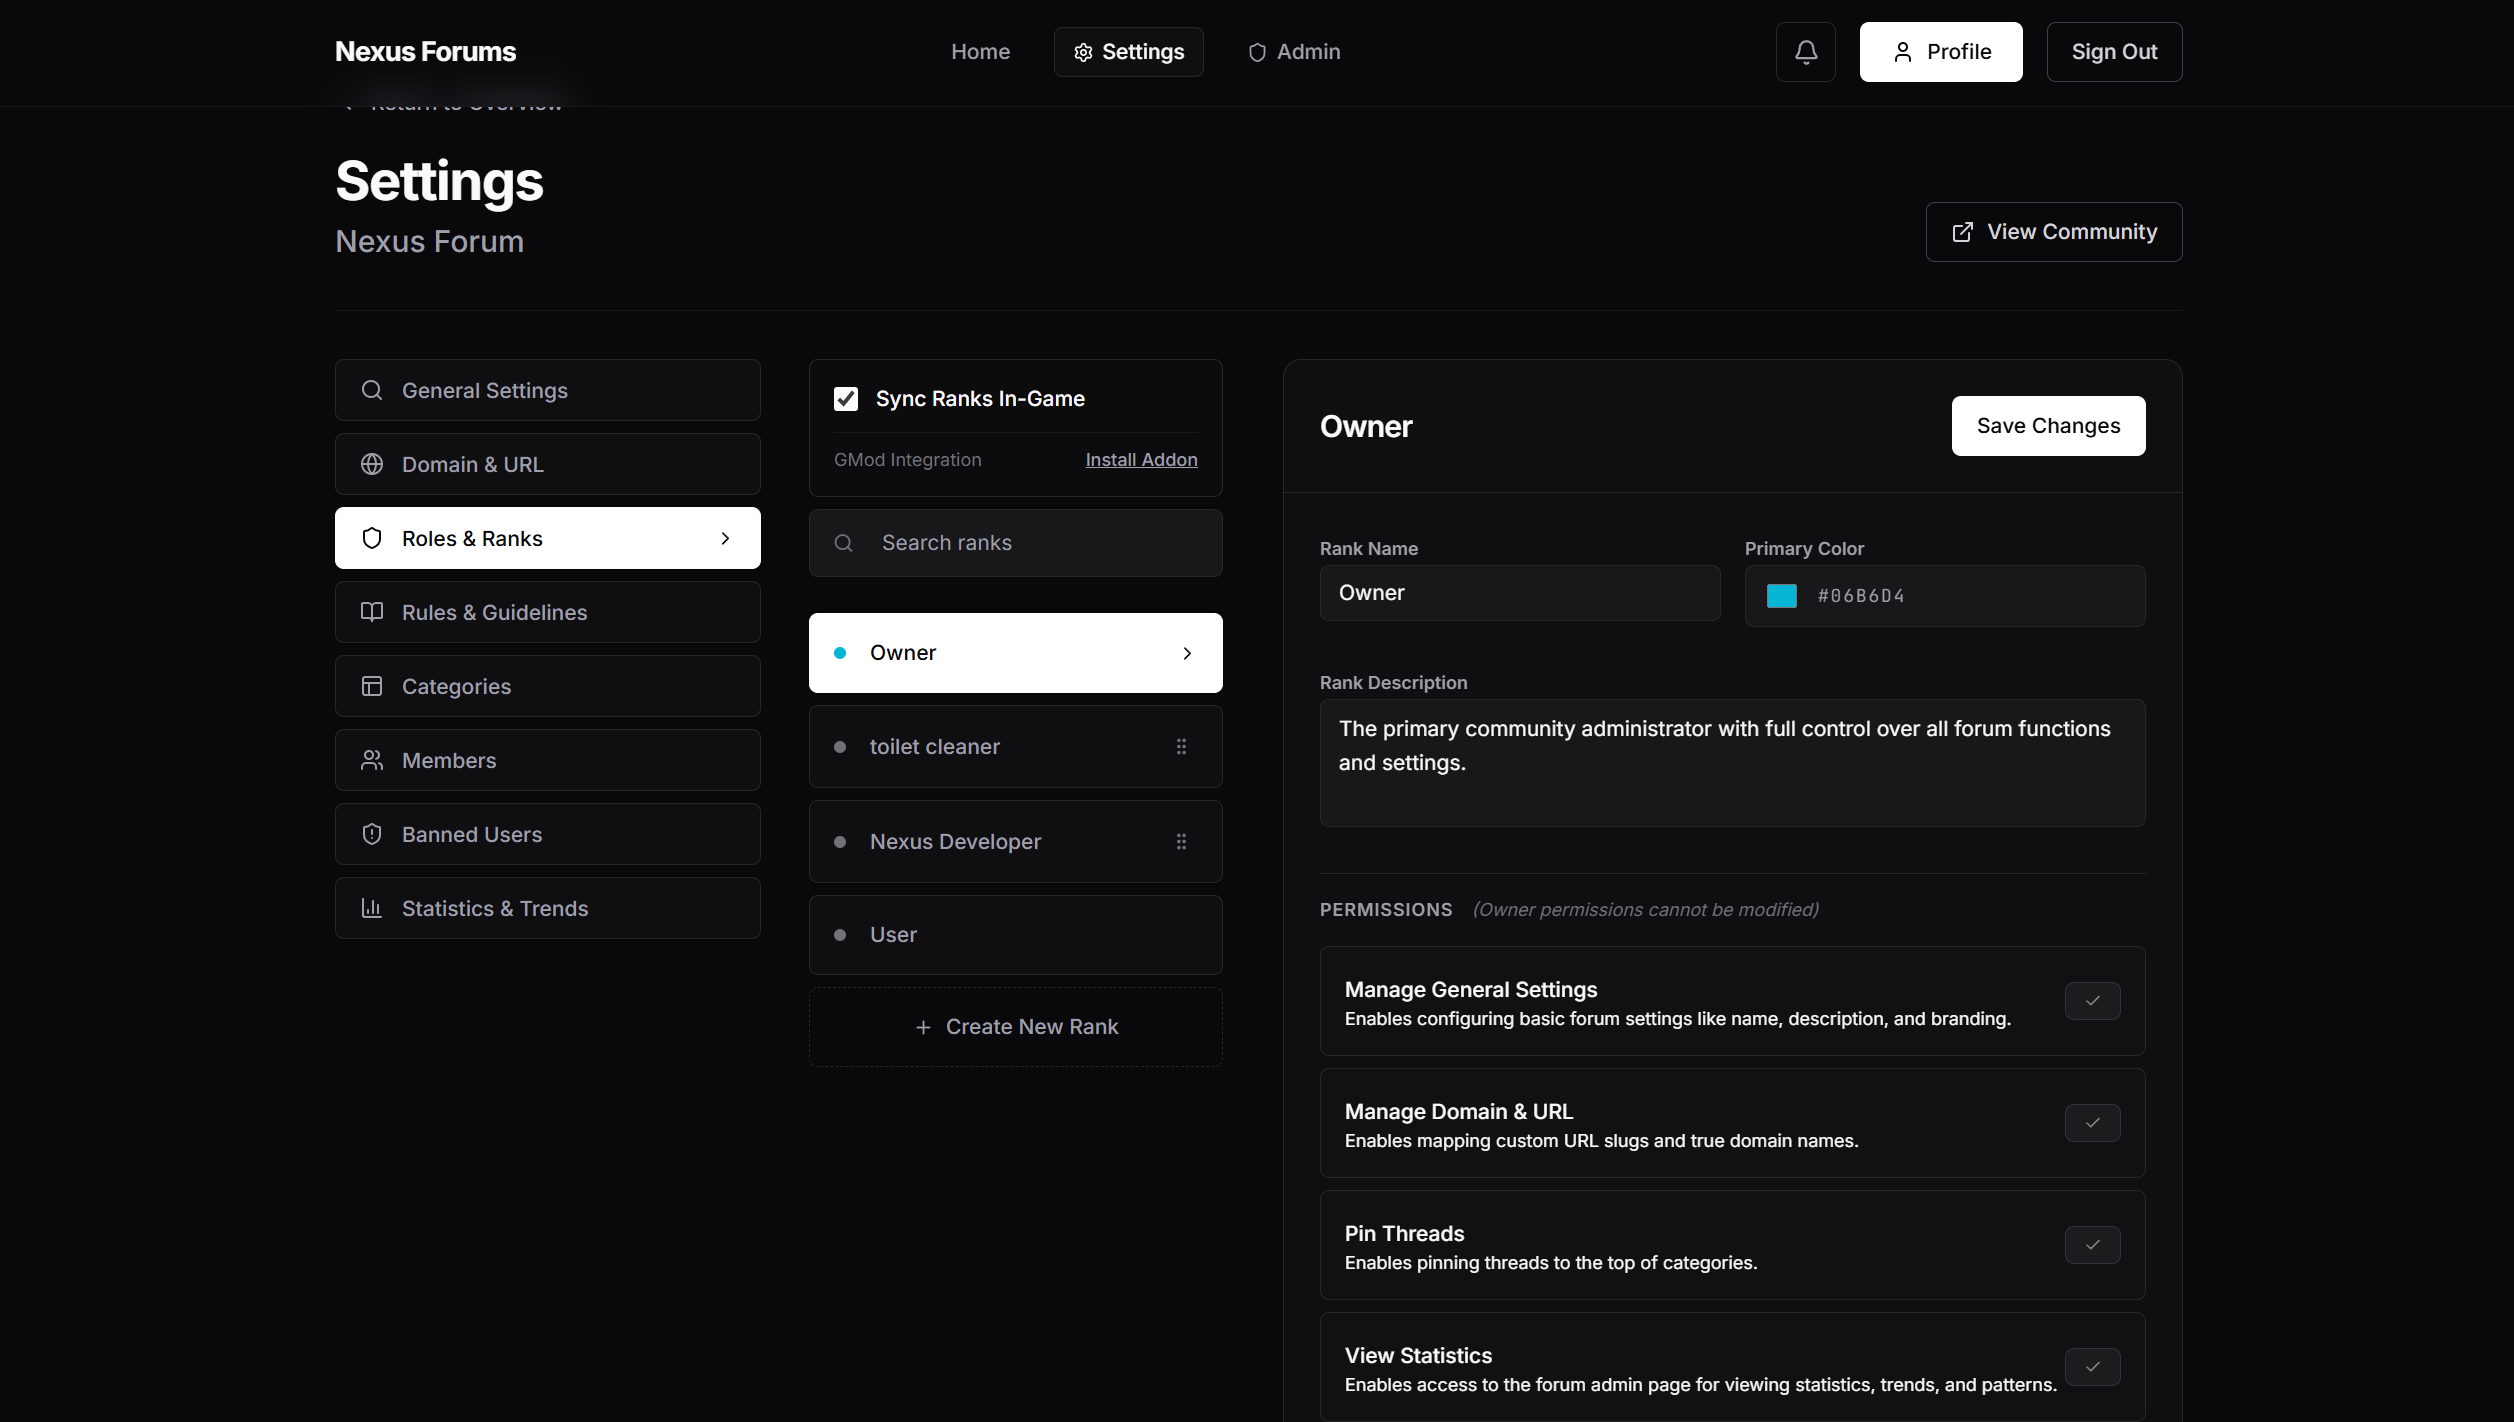Select the Nexus Developer rank name
2514x1422 pixels.
coord(955,842)
